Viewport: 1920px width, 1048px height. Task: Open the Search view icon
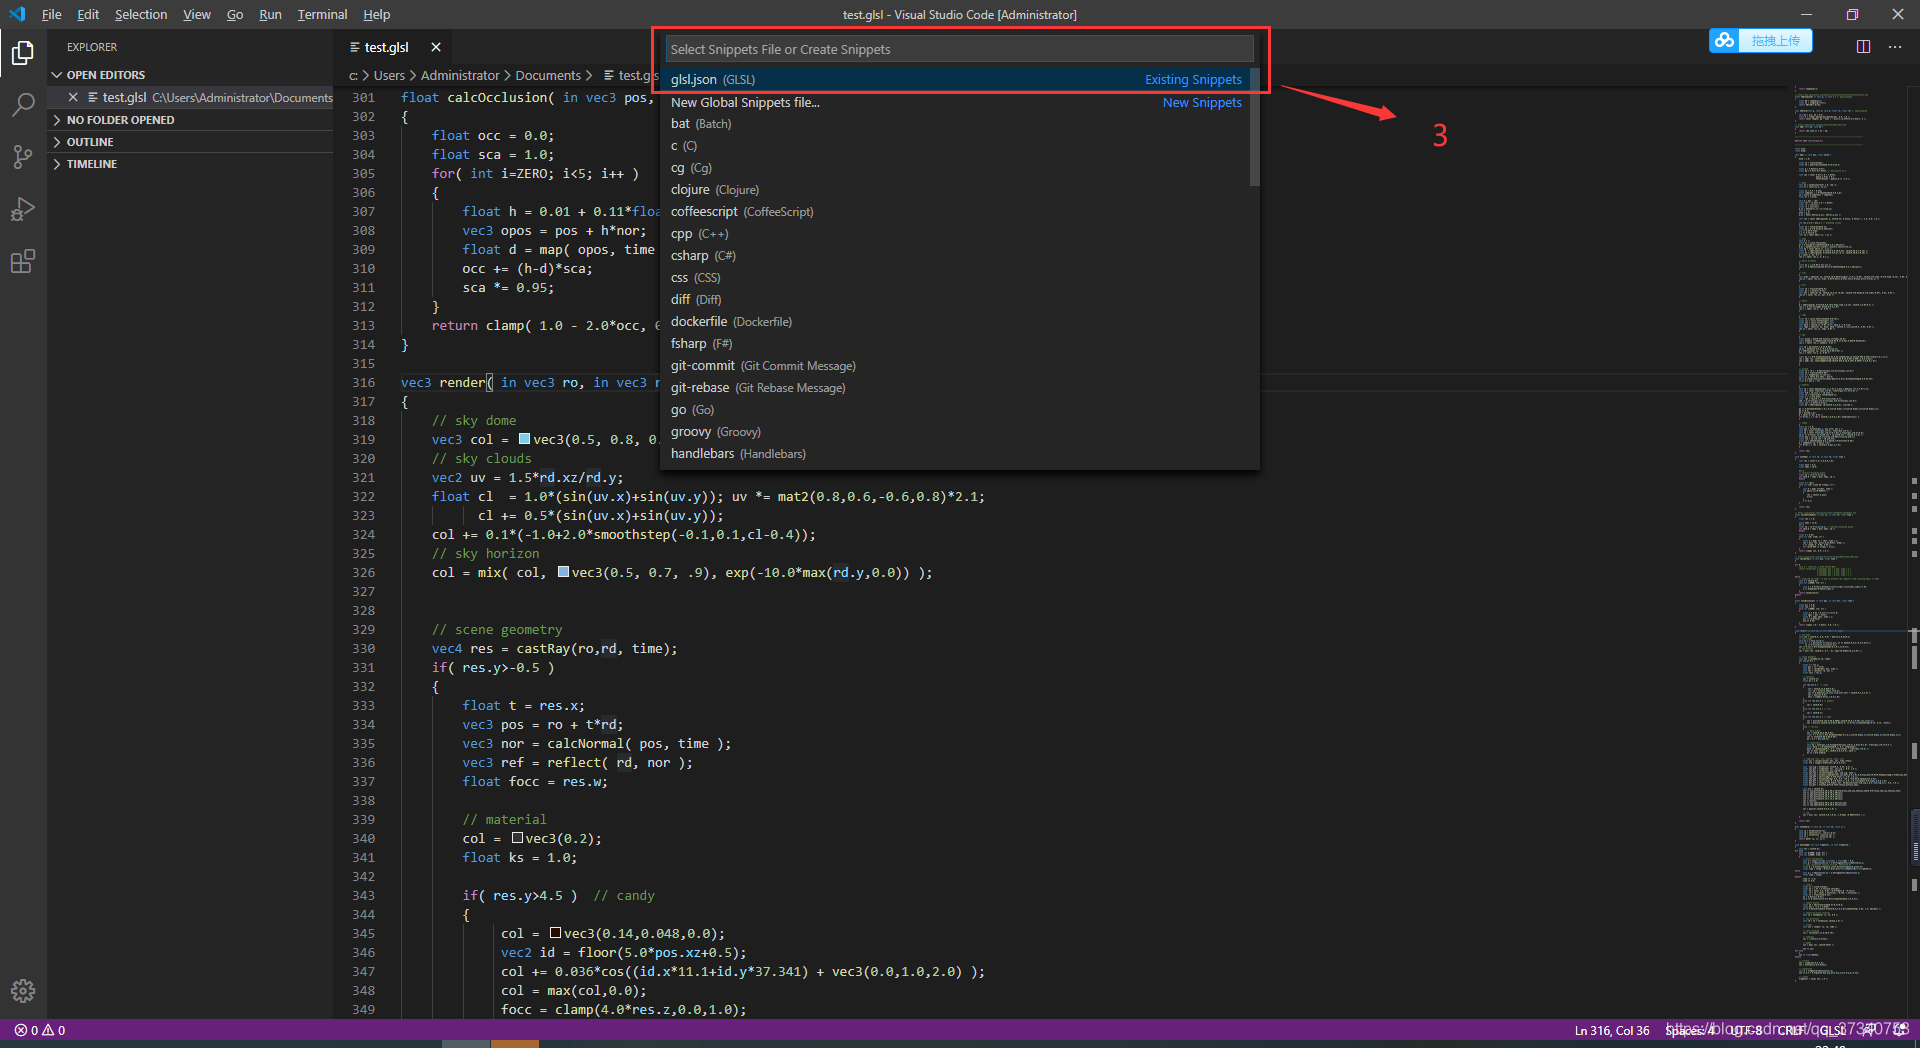[x=22, y=104]
